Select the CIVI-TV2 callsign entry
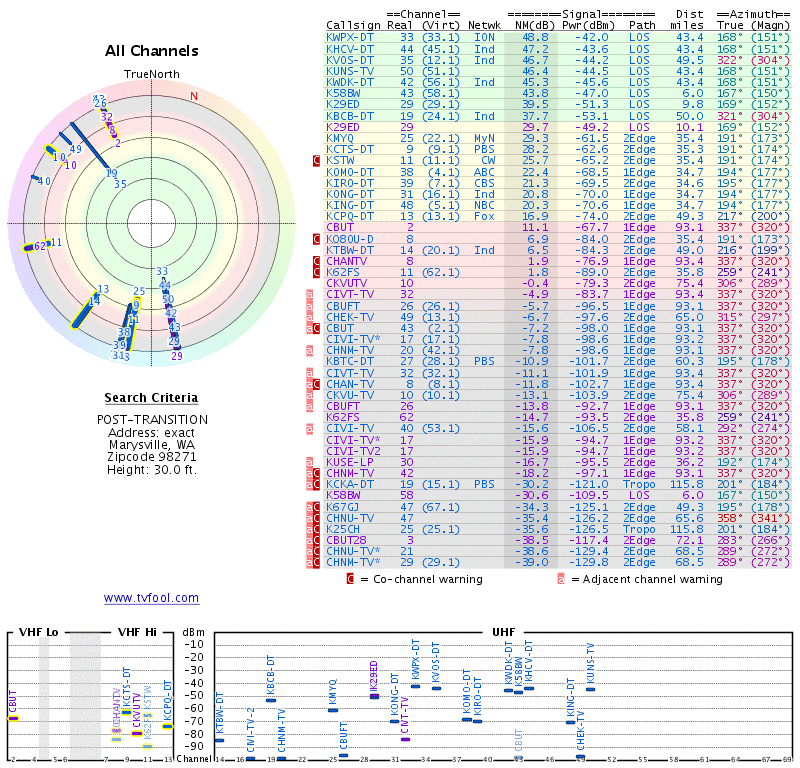The width and height of the screenshot is (800, 768). [x=354, y=451]
